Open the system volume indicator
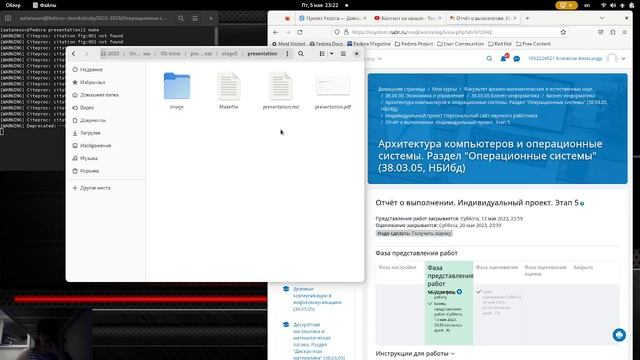The height and width of the screenshot is (360, 640). 613,5
